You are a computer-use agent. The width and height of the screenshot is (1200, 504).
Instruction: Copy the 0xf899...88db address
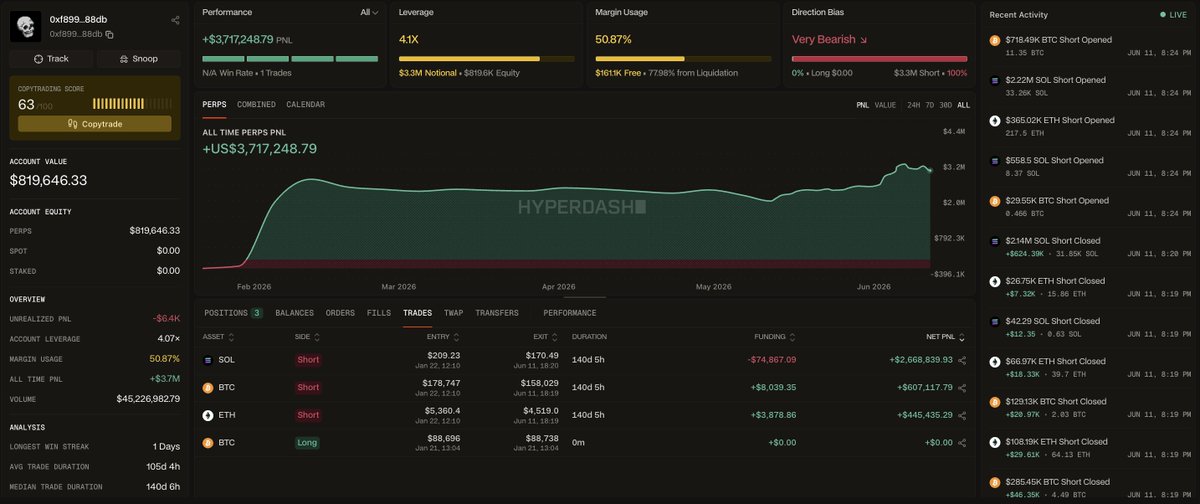tap(109, 34)
